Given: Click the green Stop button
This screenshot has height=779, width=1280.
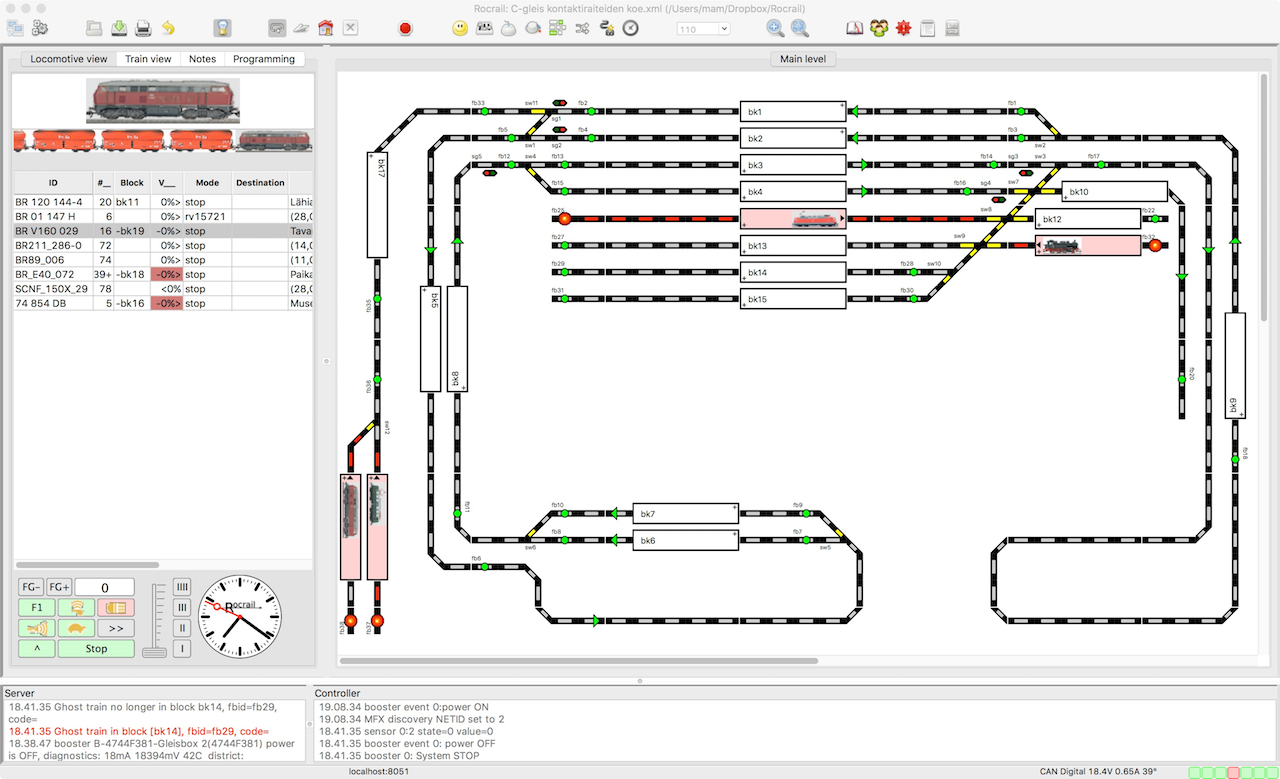Looking at the screenshot, I should pos(96,648).
